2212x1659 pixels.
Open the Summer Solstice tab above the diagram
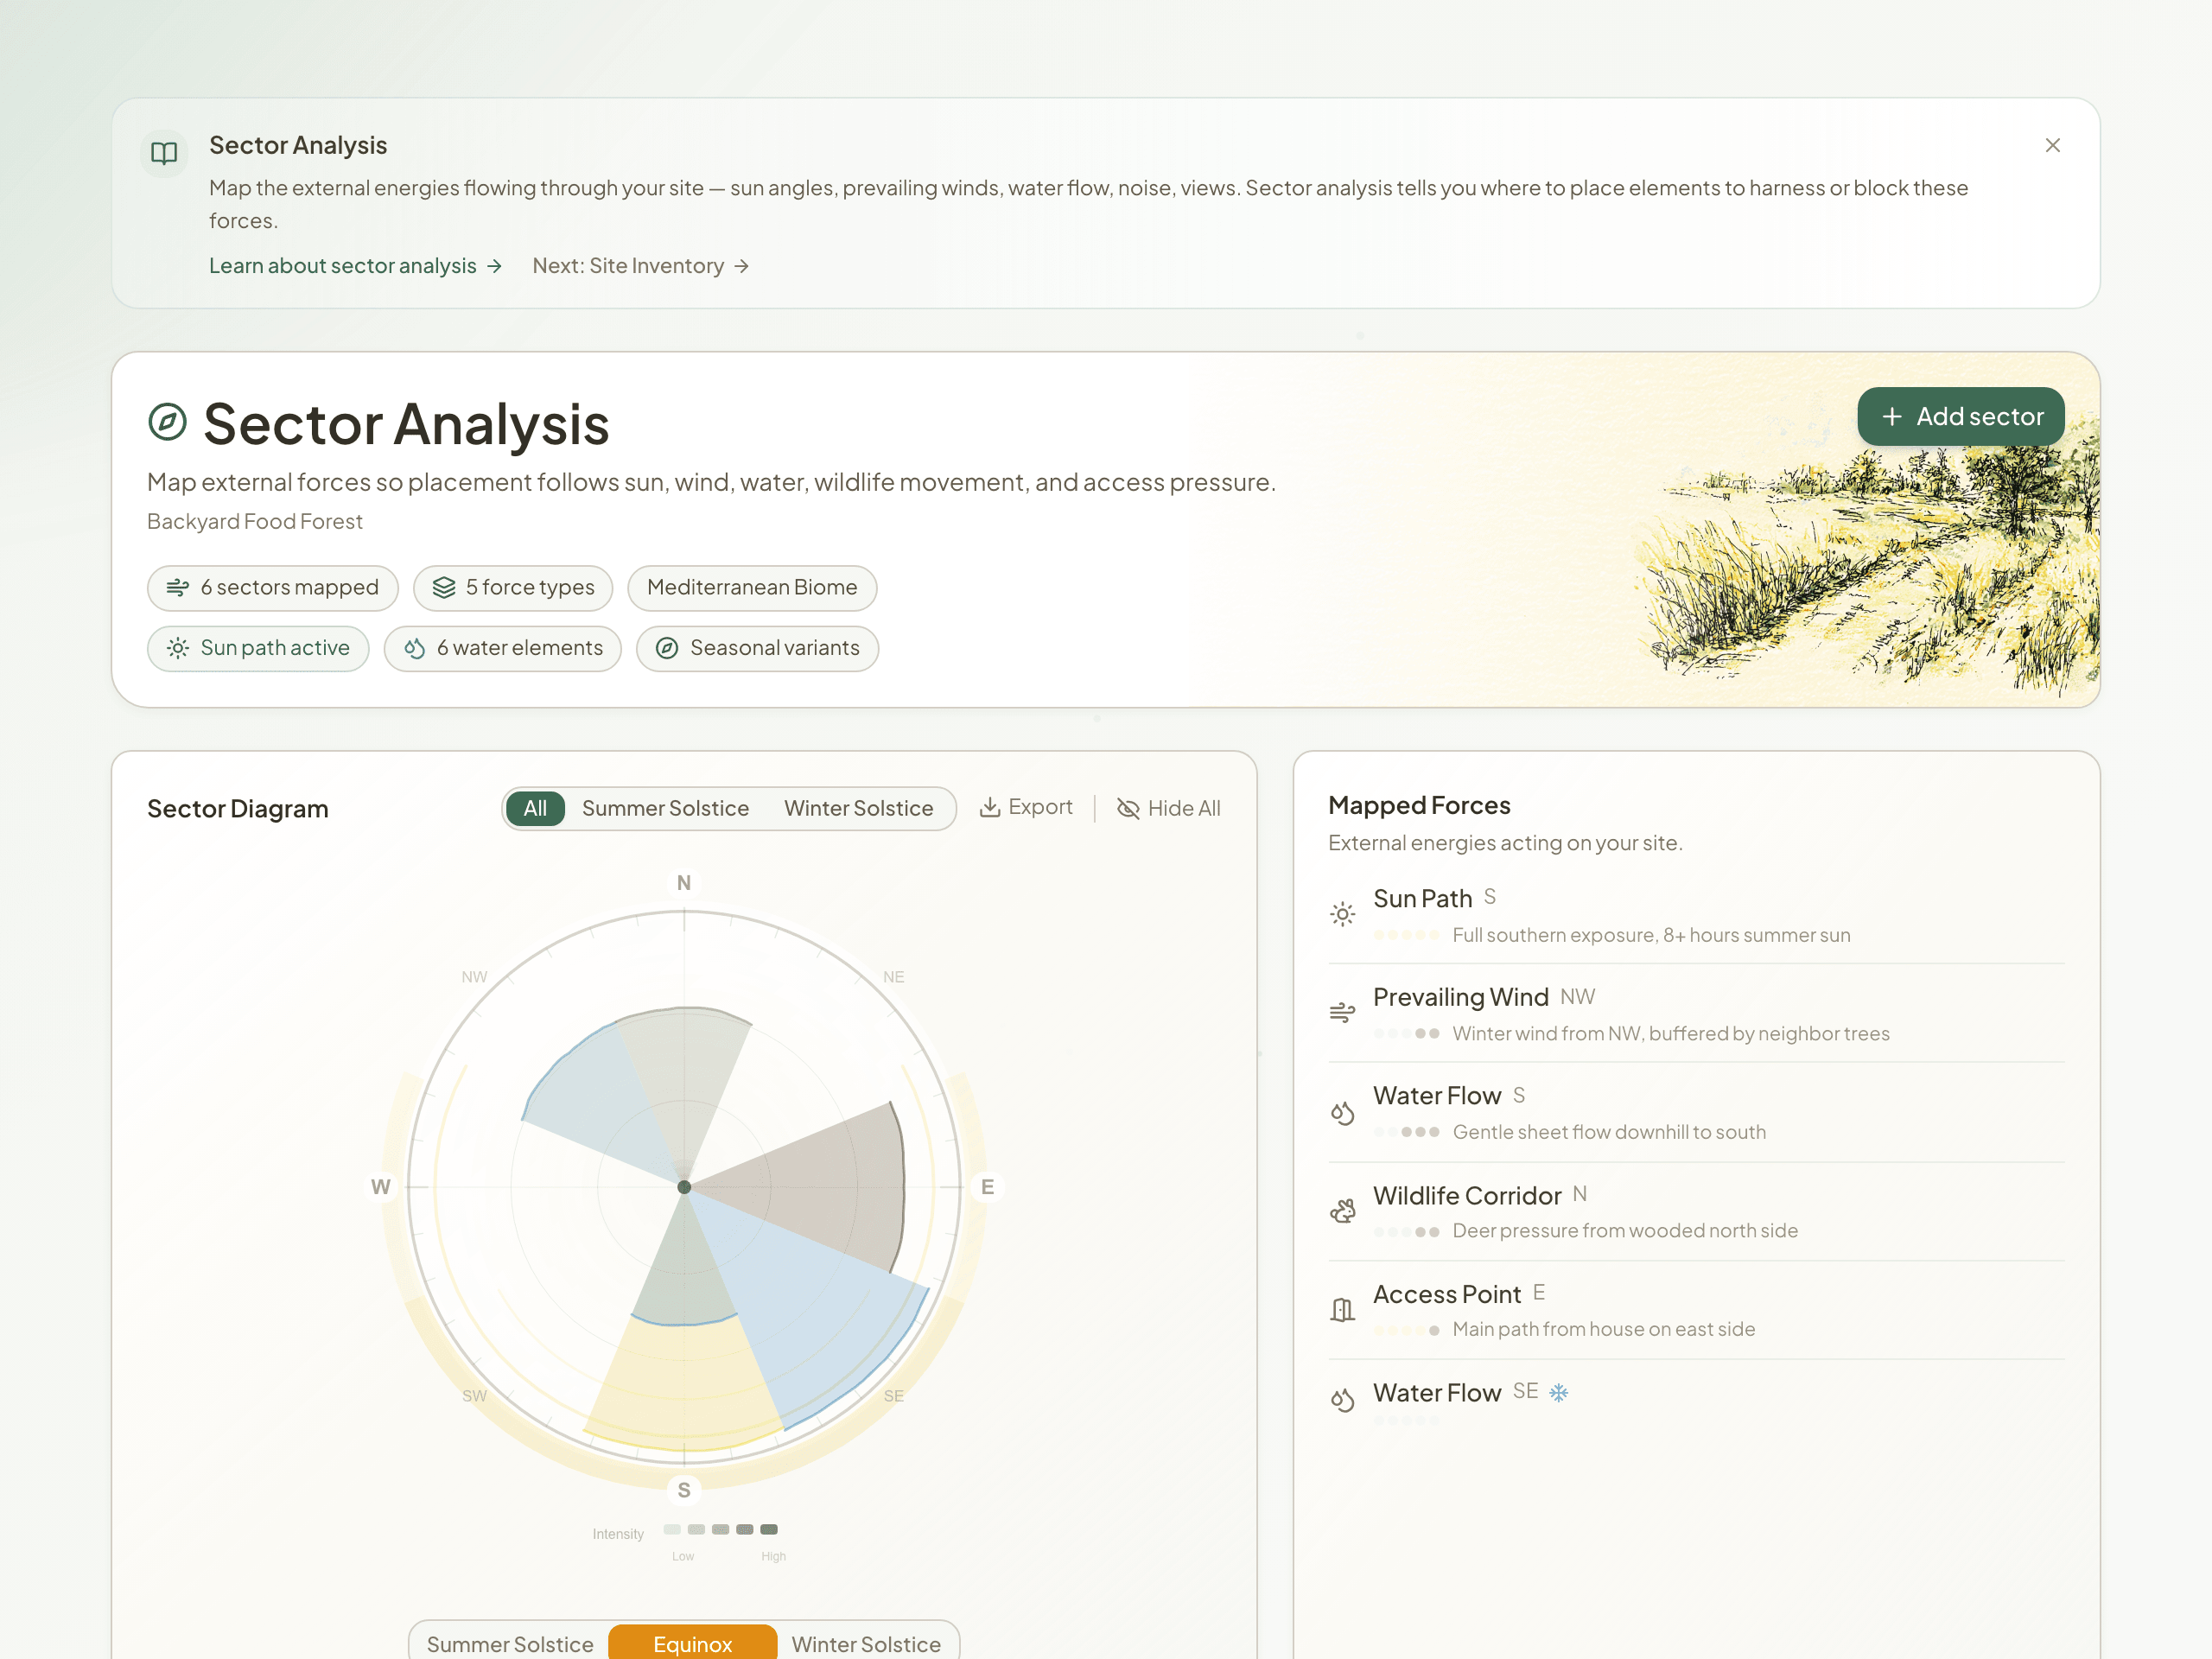point(665,808)
